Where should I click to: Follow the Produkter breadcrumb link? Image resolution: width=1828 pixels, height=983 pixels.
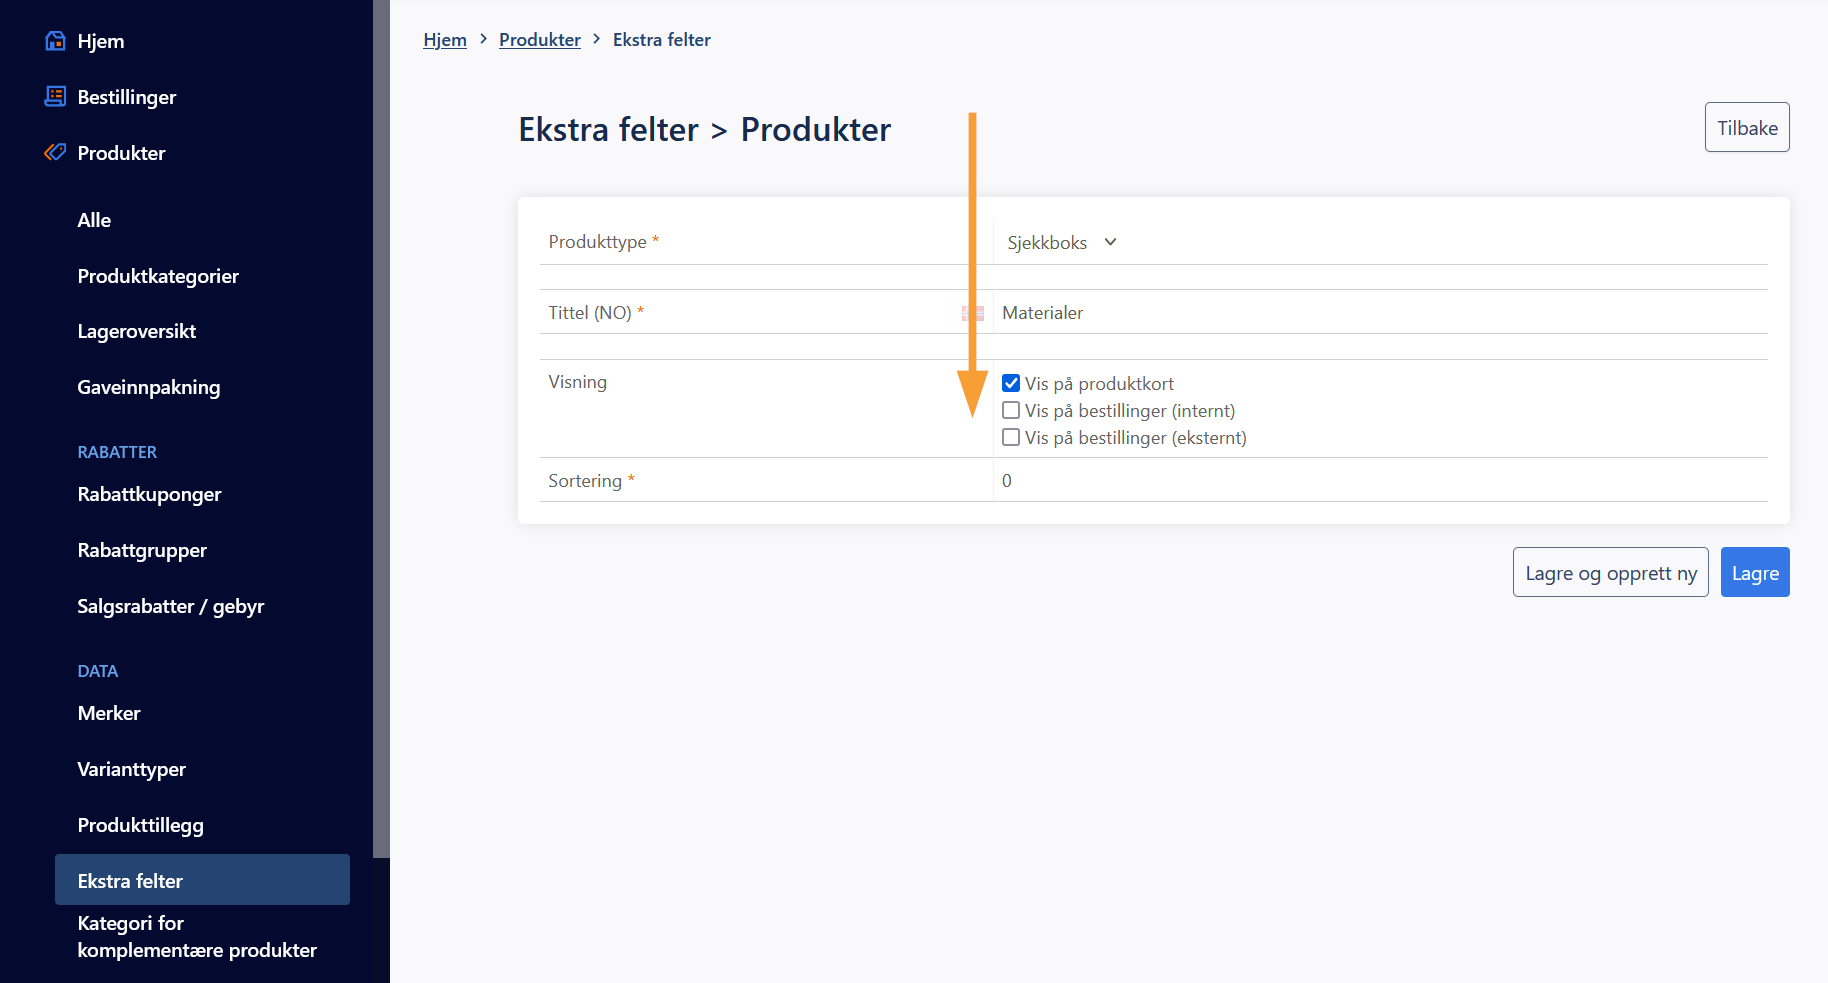(x=540, y=40)
